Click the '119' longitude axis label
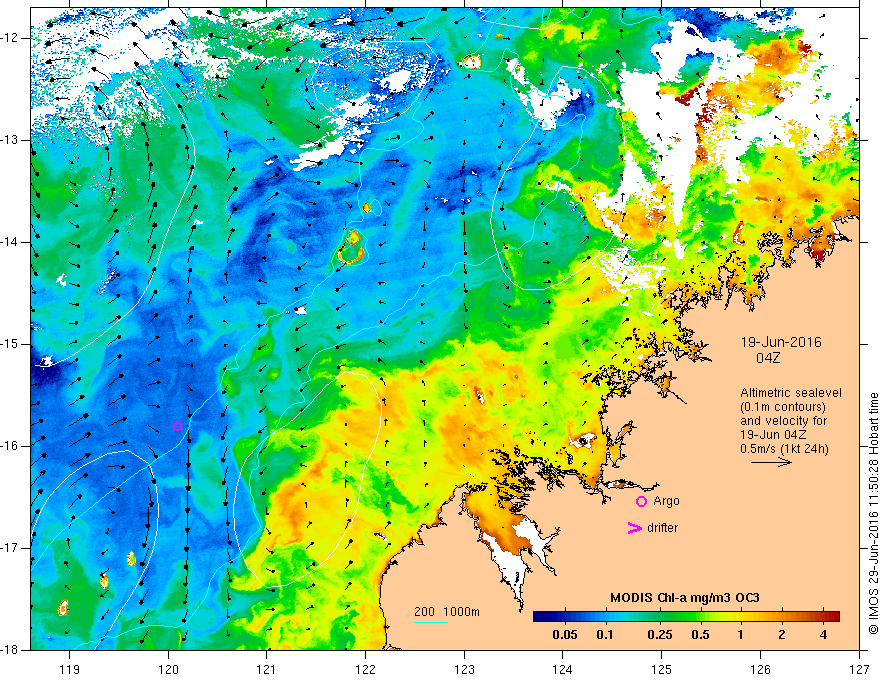This screenshot has height=680, width=880. [70, 669]
